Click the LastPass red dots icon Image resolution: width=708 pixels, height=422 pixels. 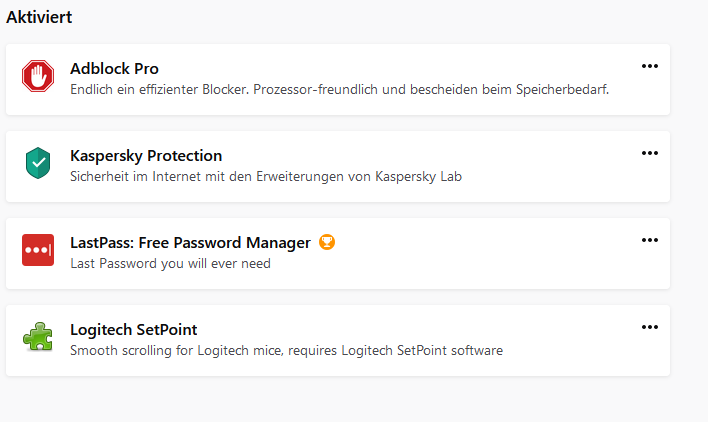coord(38,250)
